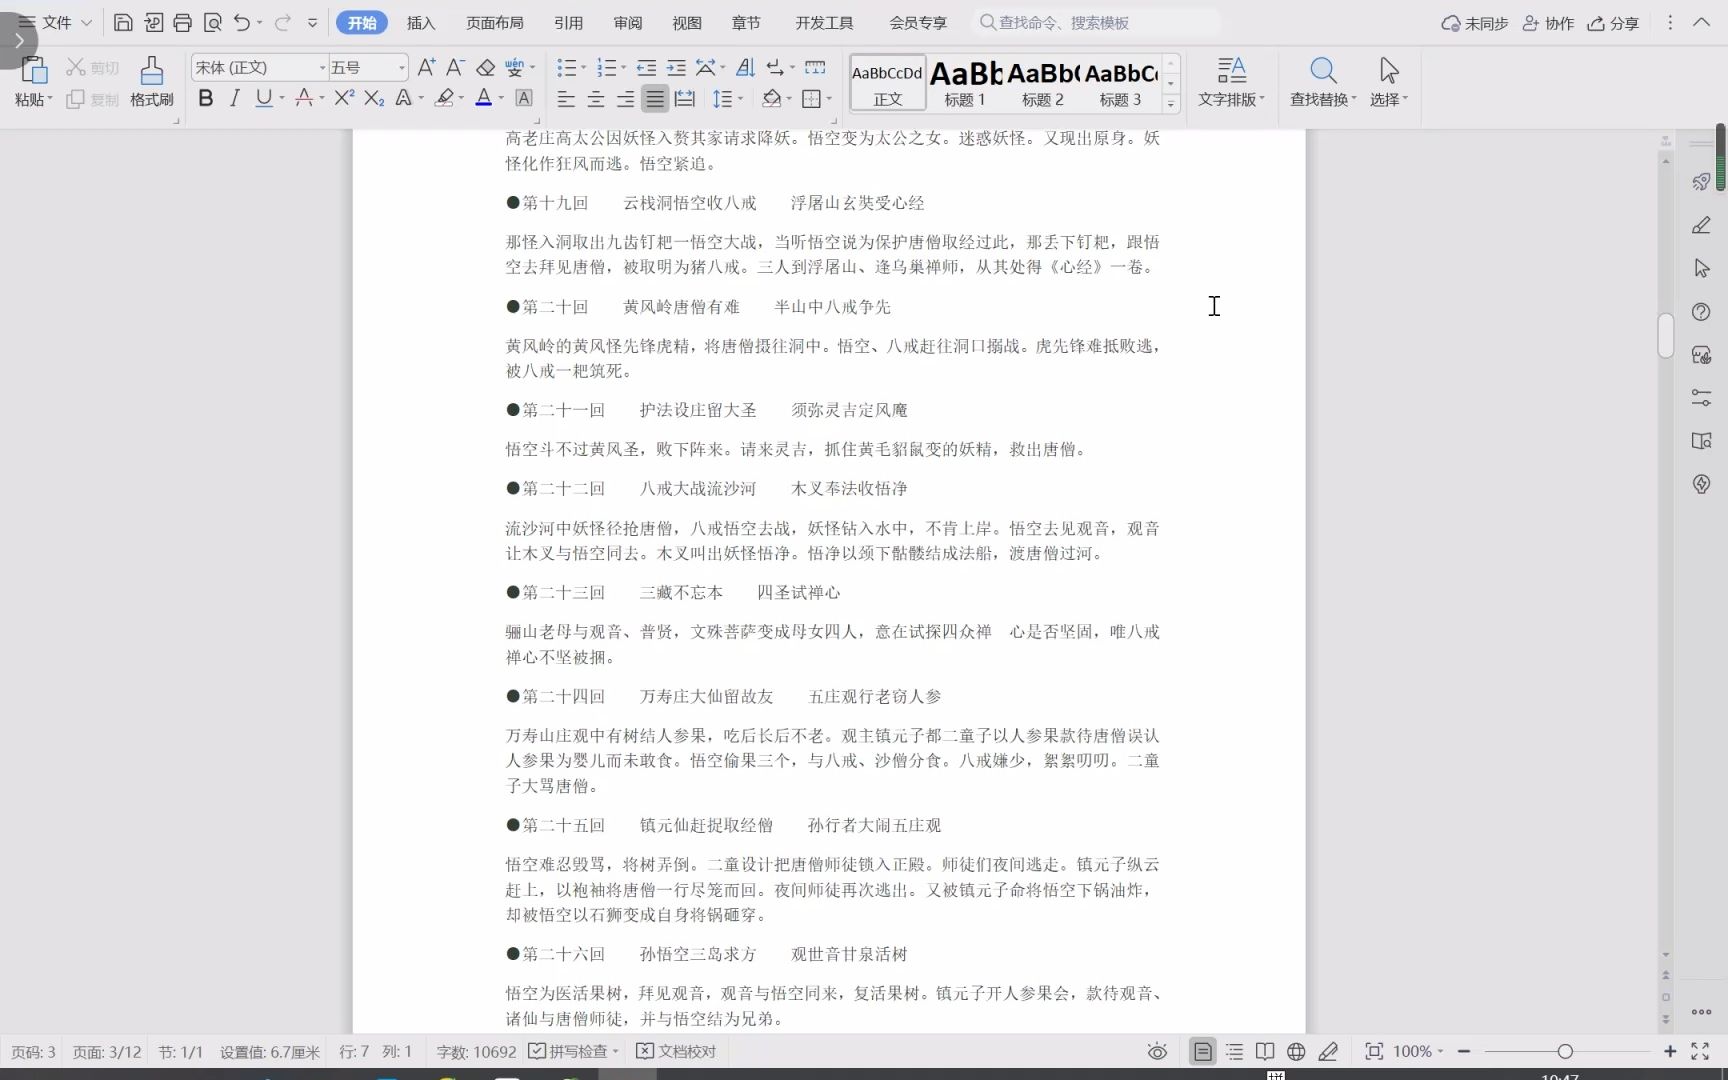Toggle eye-protection mode icon in status bar
The image size is (1728, 1080).
point(1157,1051)
